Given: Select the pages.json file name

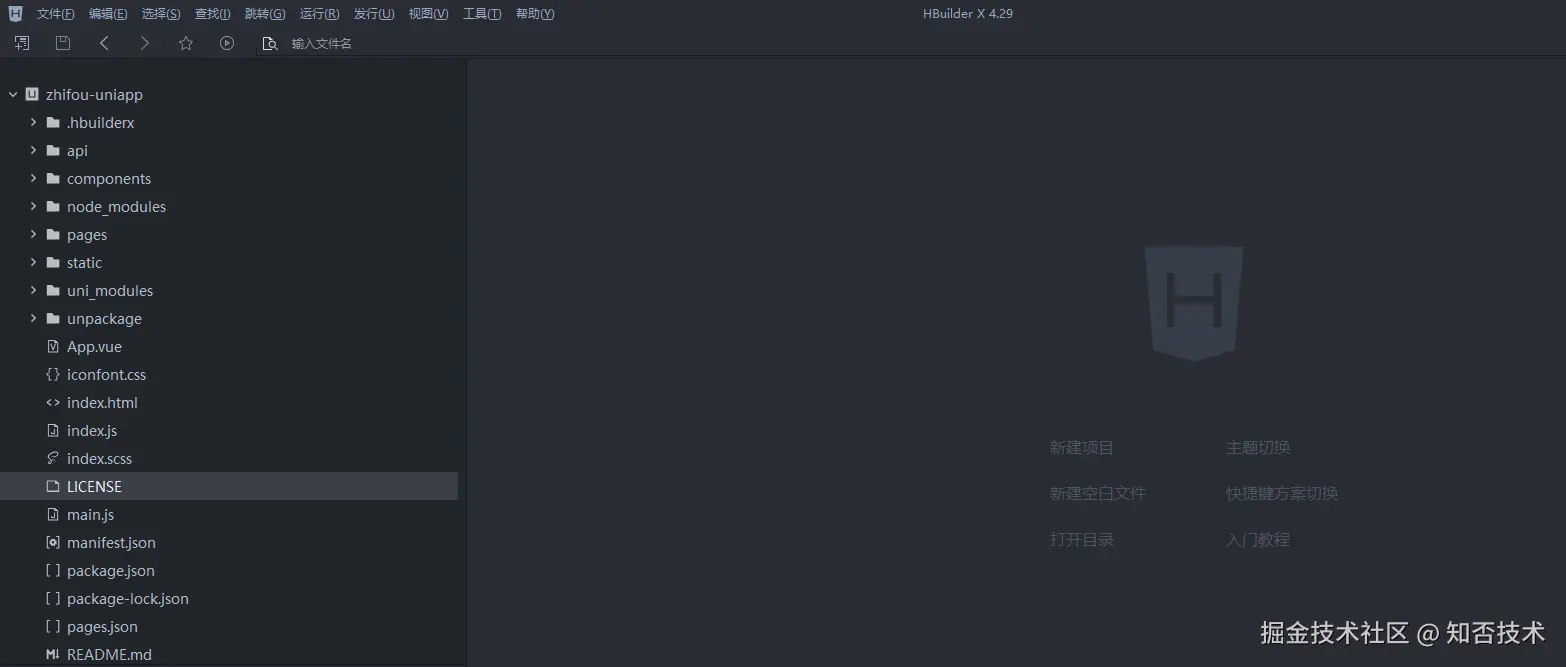Looking at the screenshot, I should click(x=102, y=626).
